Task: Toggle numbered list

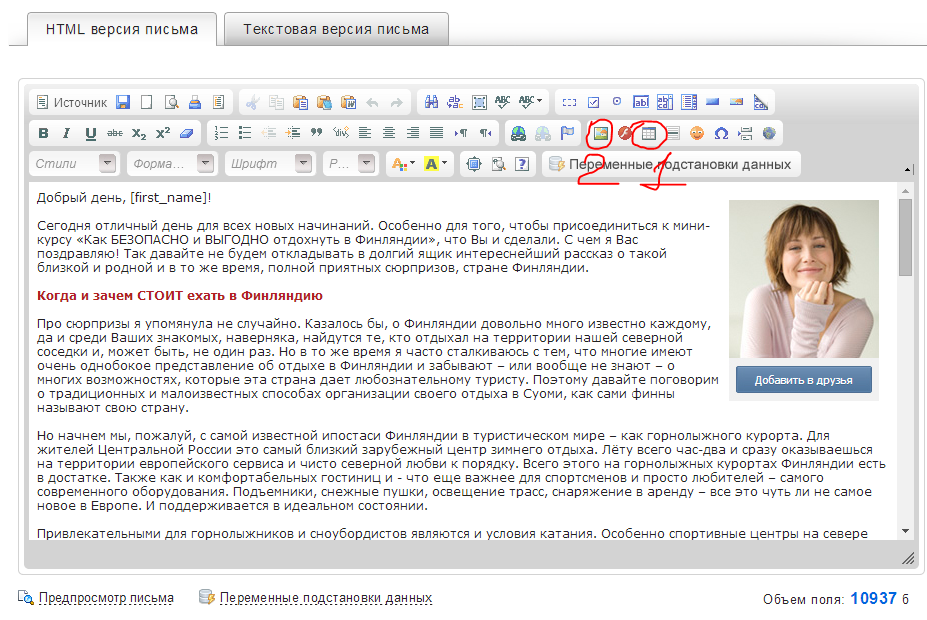Action: (x=221, y=133)
